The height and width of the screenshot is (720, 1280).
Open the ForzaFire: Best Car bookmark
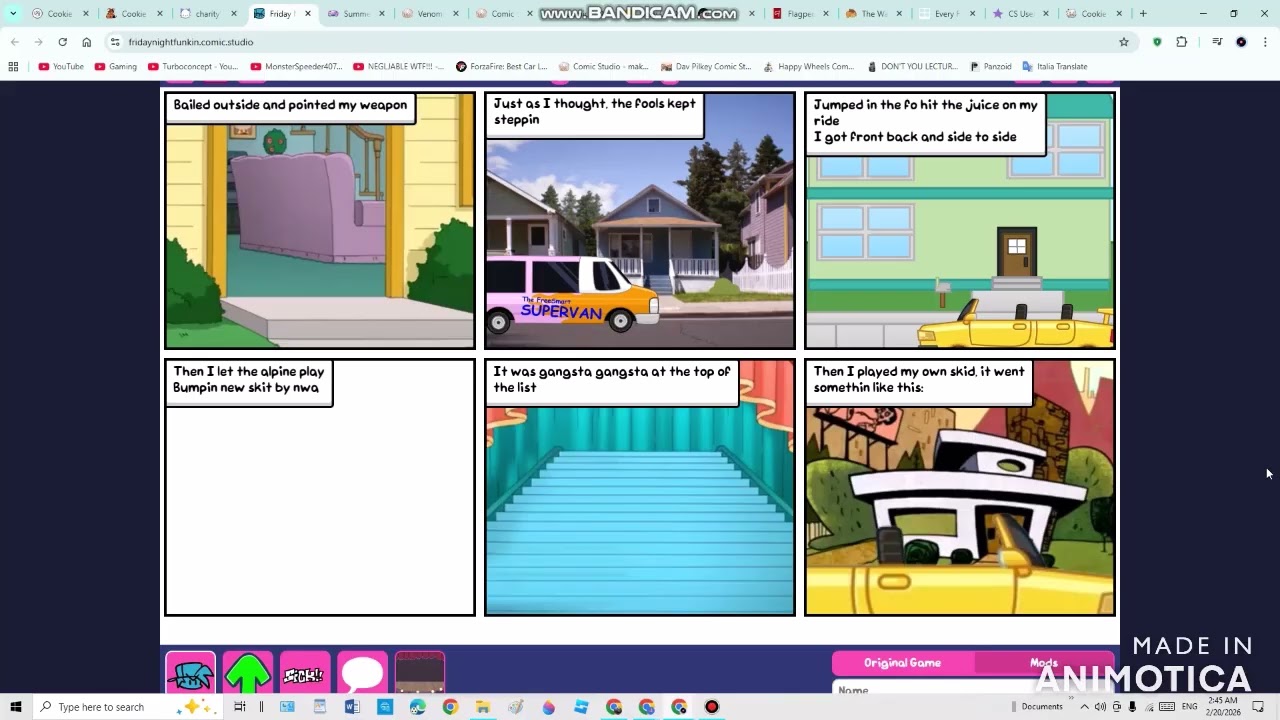tap(501, 67)
